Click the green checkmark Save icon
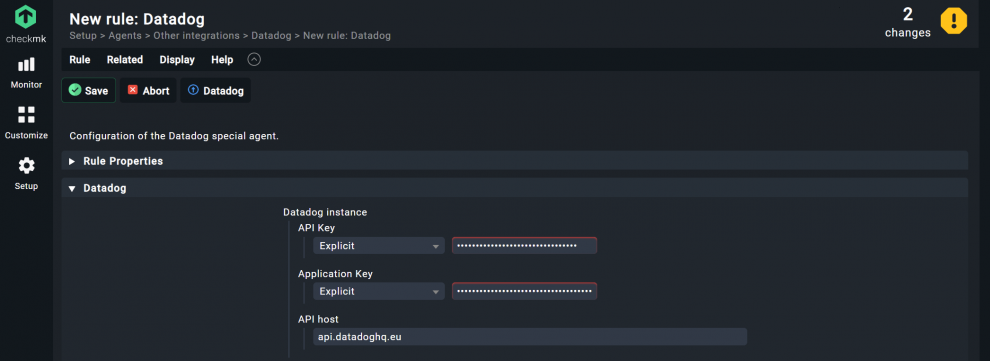Screen dimensions: 990x361 click(75, 90)
